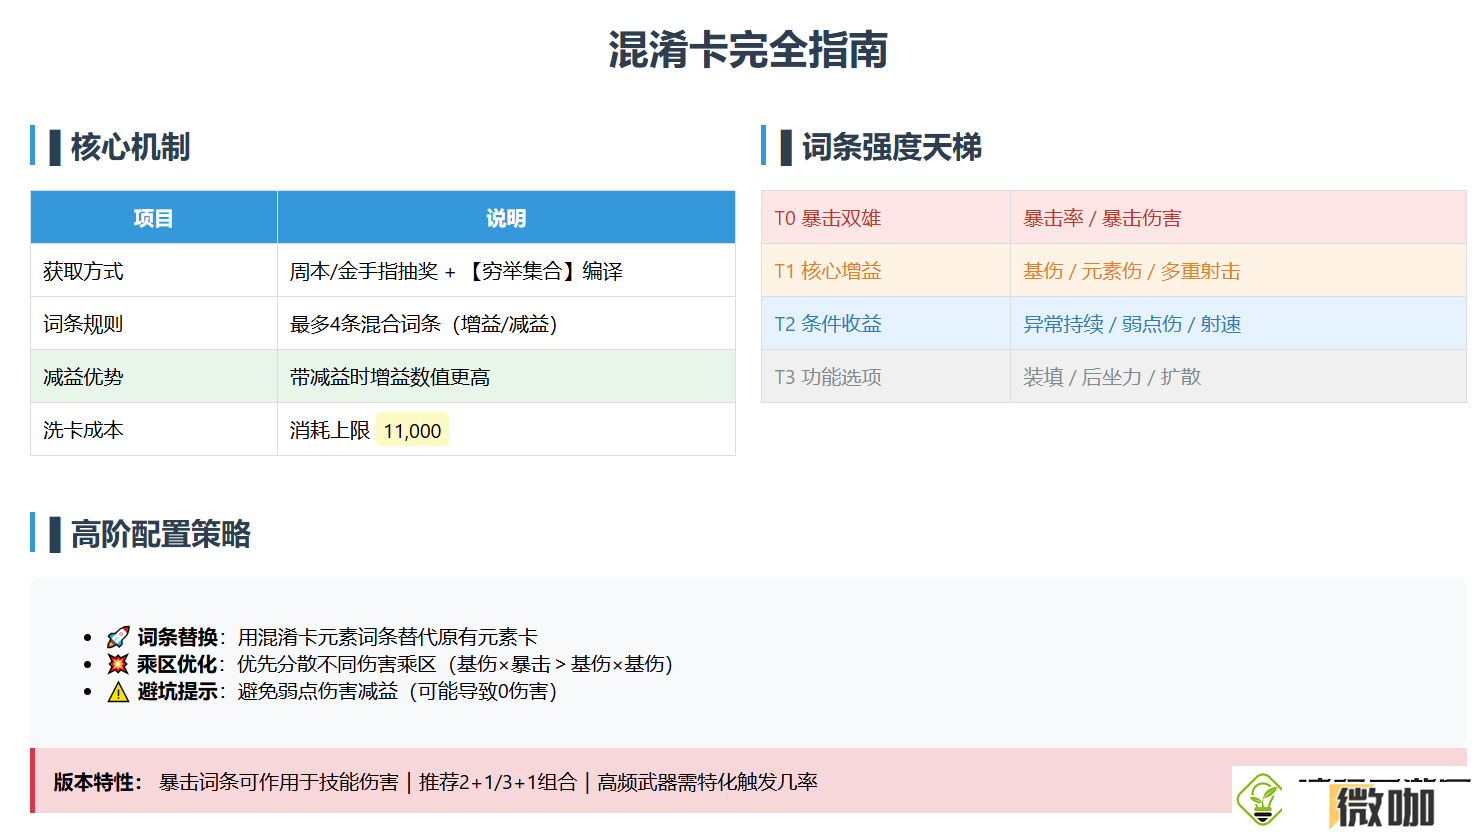1482x832 pixels.
Task: Click the T3 功能选项 tier cell
Action: click(886, 377)
